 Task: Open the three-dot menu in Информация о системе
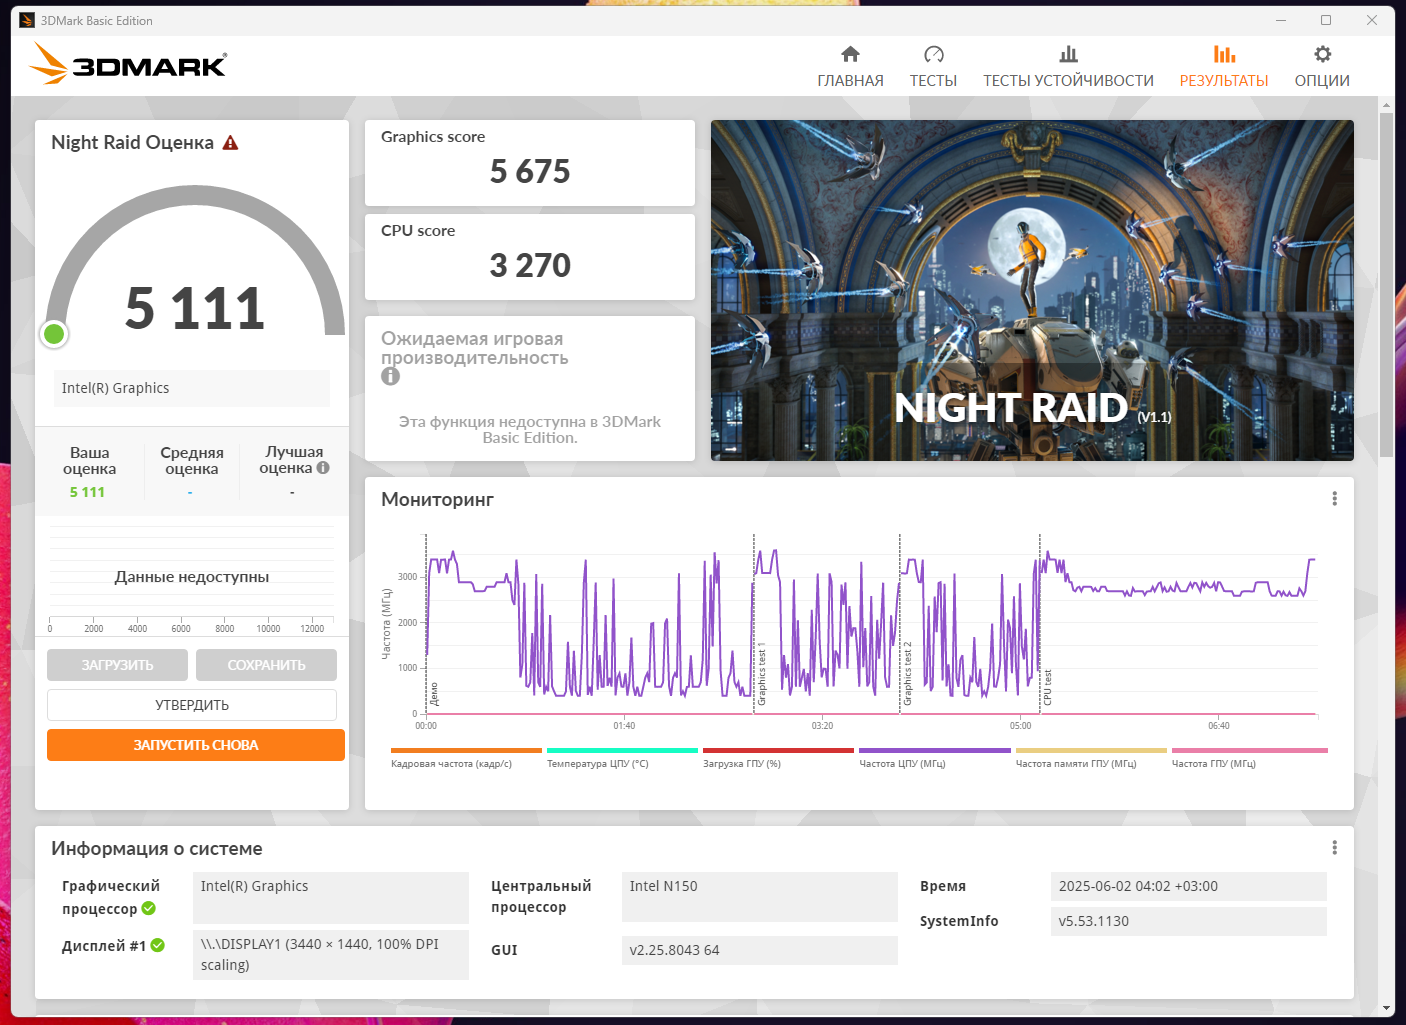click(x=1334, y=848)
